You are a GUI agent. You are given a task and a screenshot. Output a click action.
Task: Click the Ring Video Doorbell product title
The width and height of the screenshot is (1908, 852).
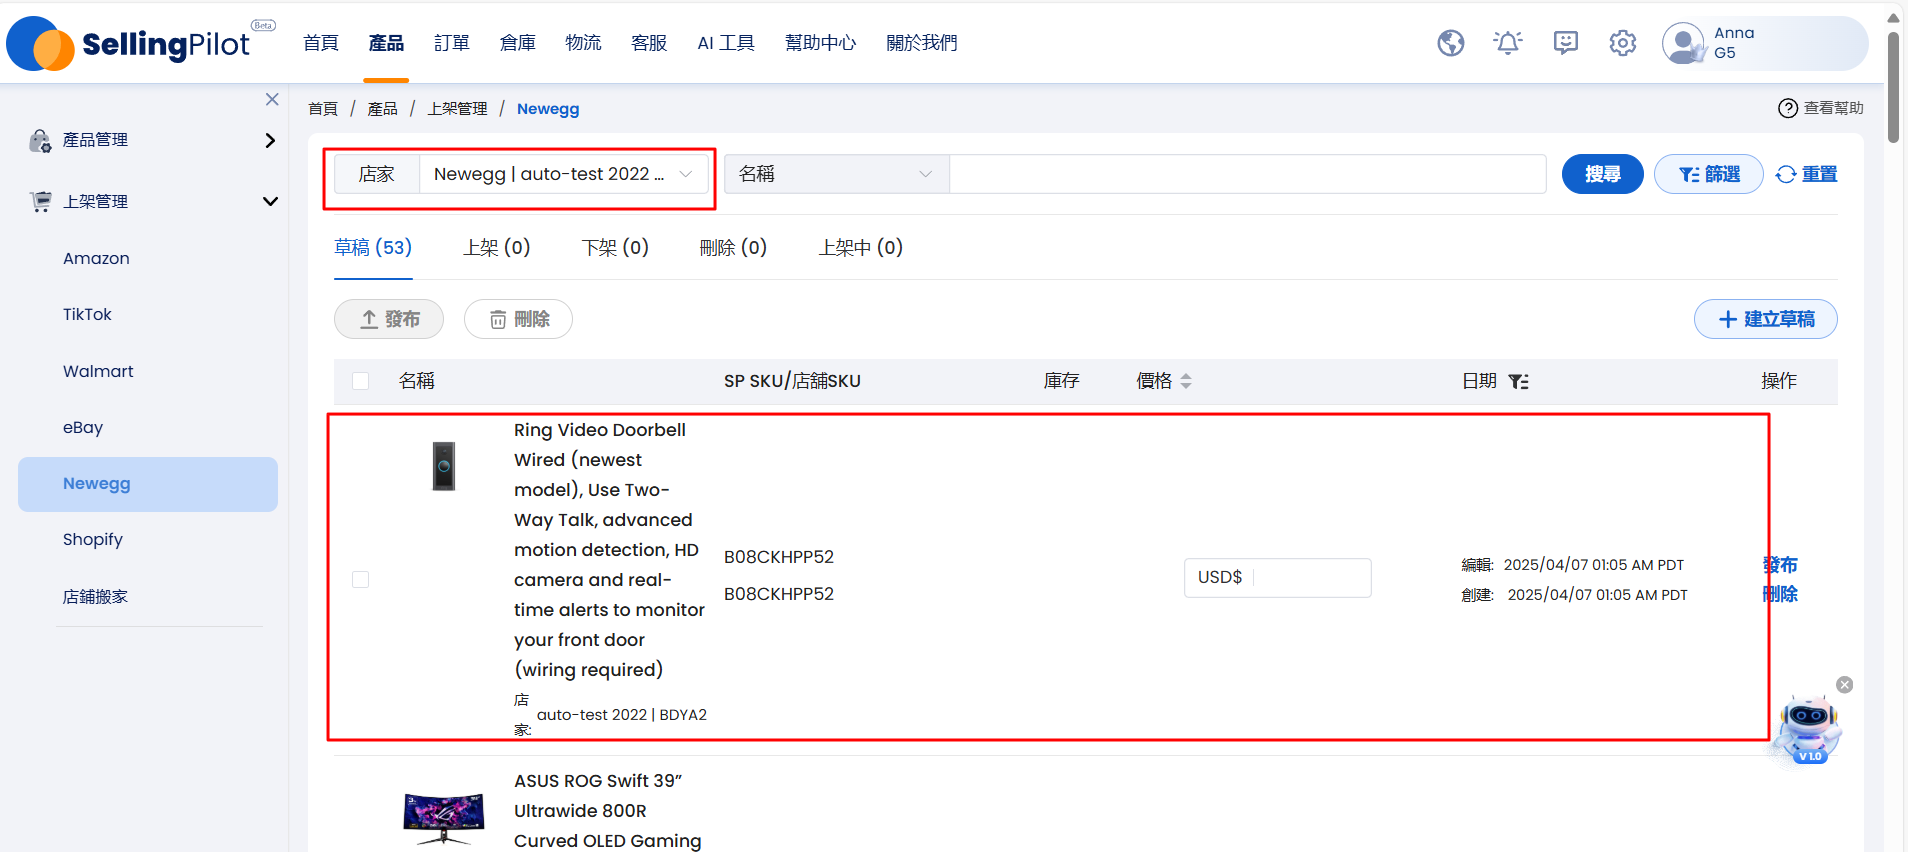click(609, 550)
